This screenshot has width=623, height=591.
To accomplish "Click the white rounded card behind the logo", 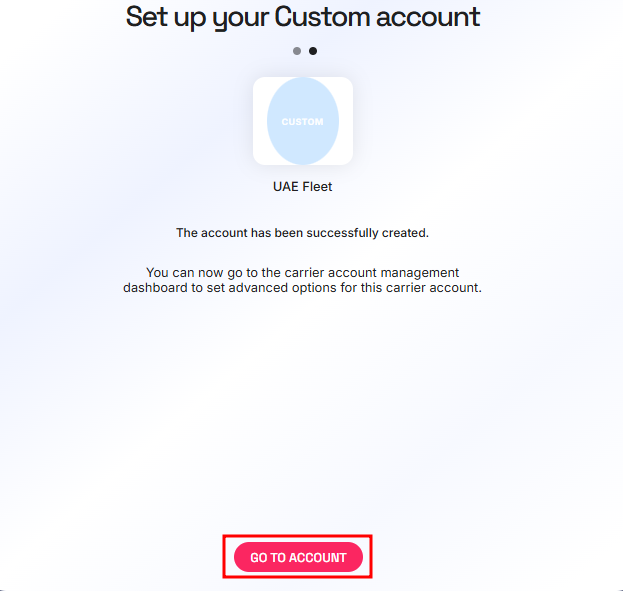I will point(303,121).
